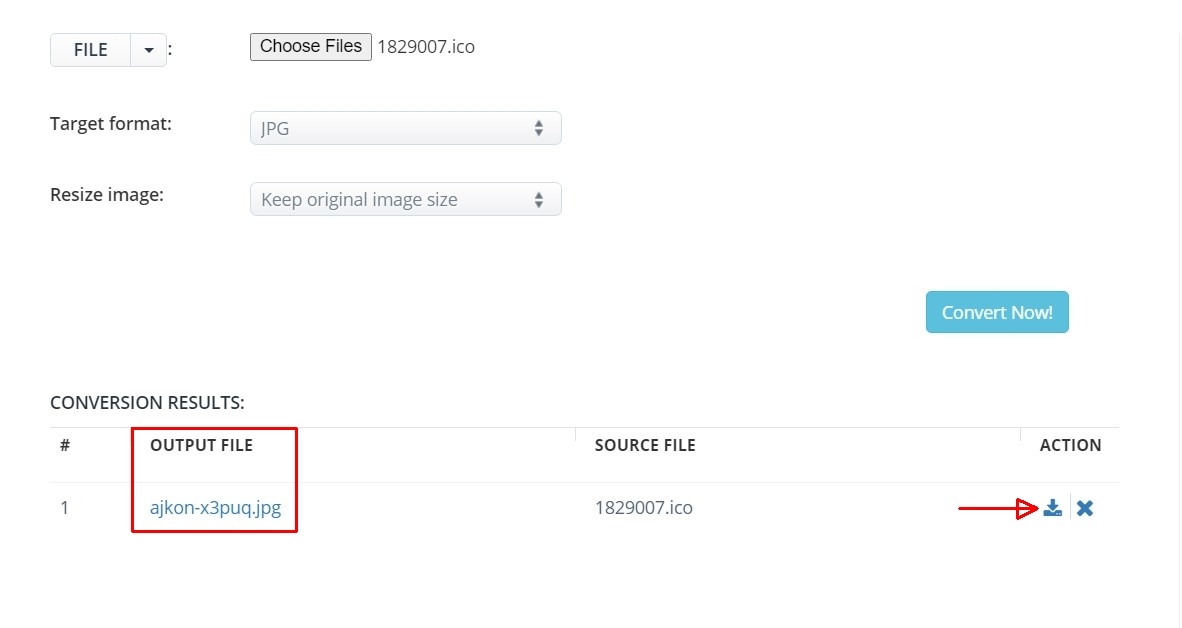Open the Resize image dropdown
Screen dimensions: 1182x628
click(405, 199)
